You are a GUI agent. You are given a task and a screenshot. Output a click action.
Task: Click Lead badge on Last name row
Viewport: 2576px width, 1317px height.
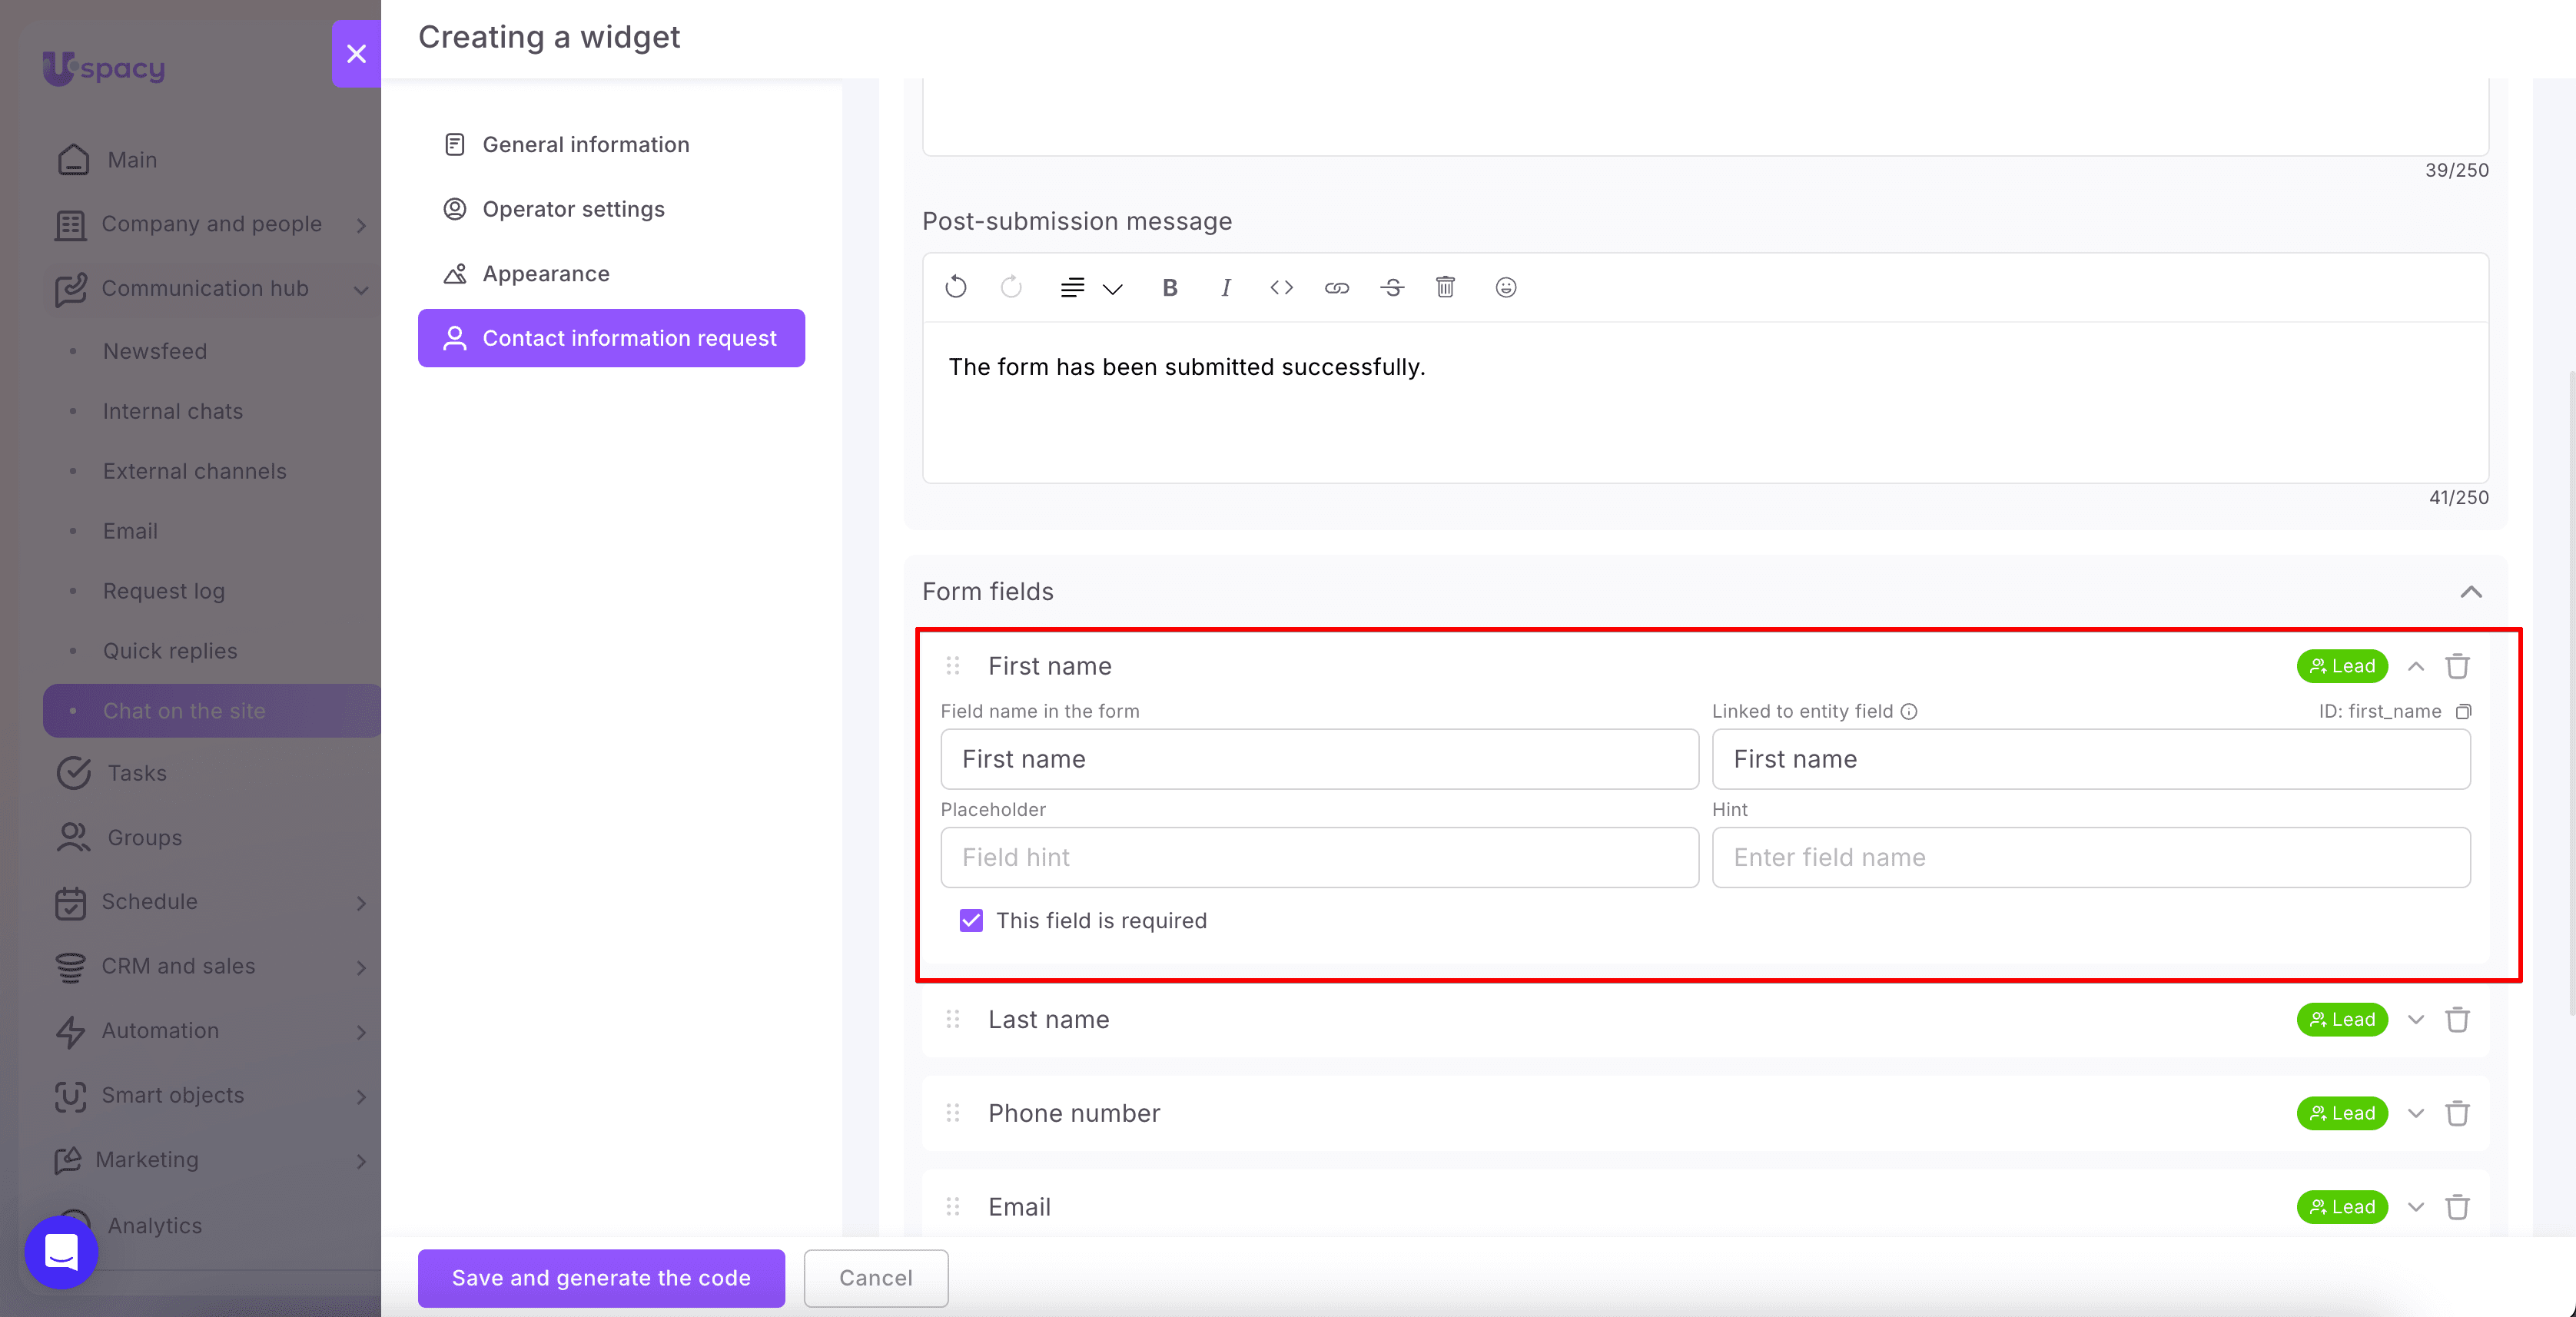(2342, 1020)
